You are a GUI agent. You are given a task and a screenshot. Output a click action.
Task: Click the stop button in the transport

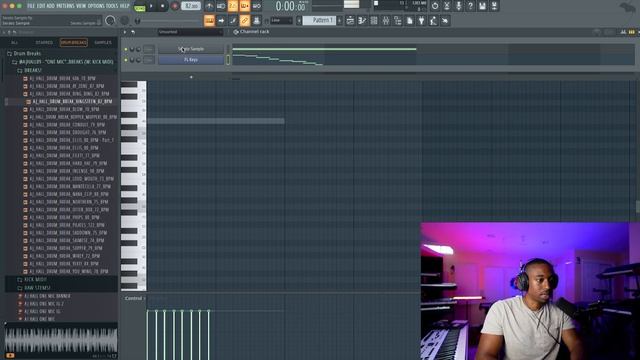(x=162, y=6)
